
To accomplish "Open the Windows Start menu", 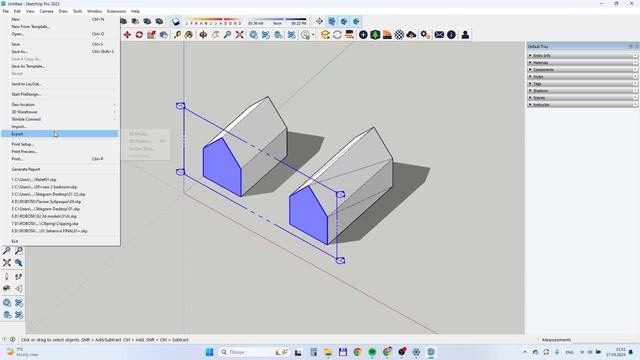I will point(209,352).
